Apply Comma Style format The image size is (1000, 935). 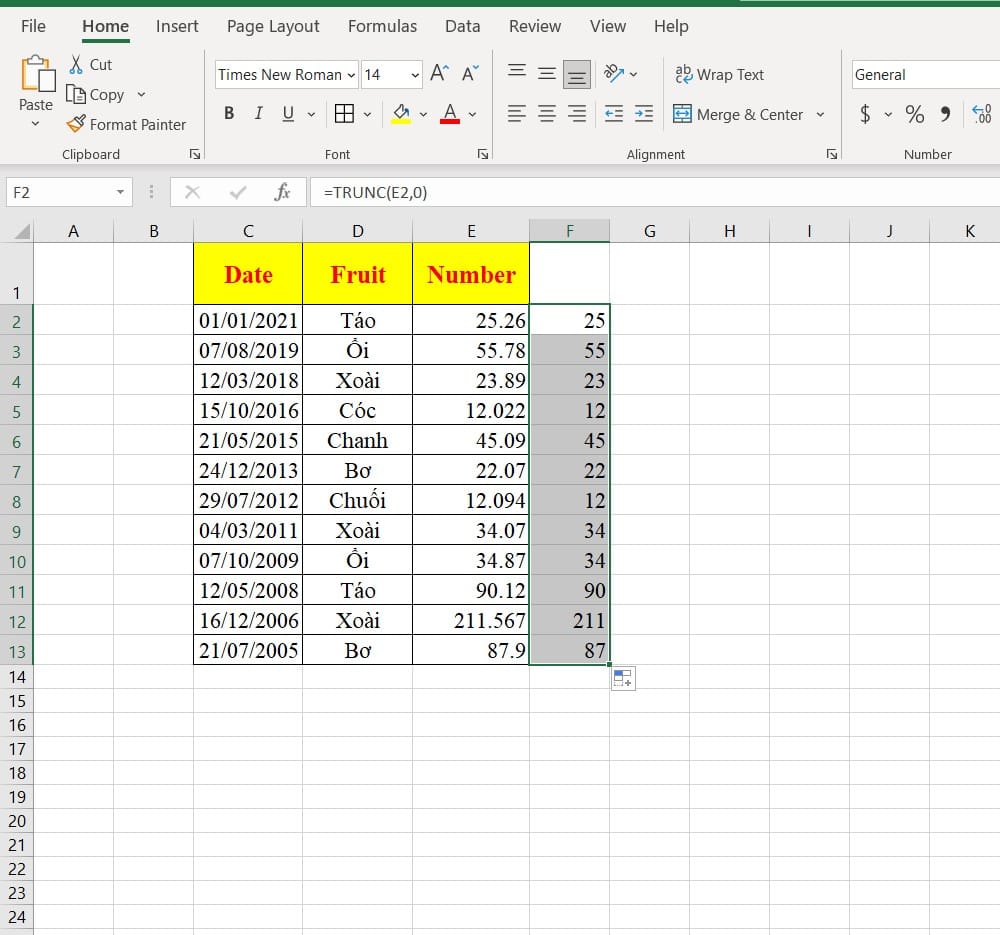pos(945,114)
